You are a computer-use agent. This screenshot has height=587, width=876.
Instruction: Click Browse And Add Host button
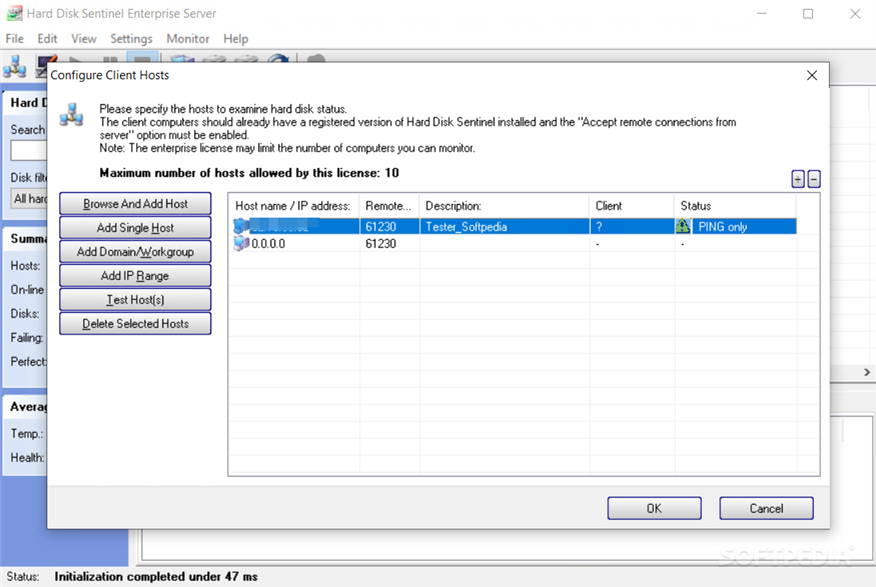pos(135,204)
